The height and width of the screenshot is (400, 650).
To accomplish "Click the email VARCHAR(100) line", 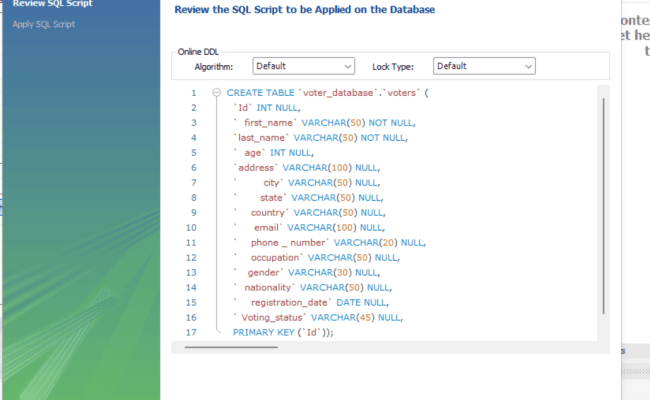I will (x=309, y=228).
